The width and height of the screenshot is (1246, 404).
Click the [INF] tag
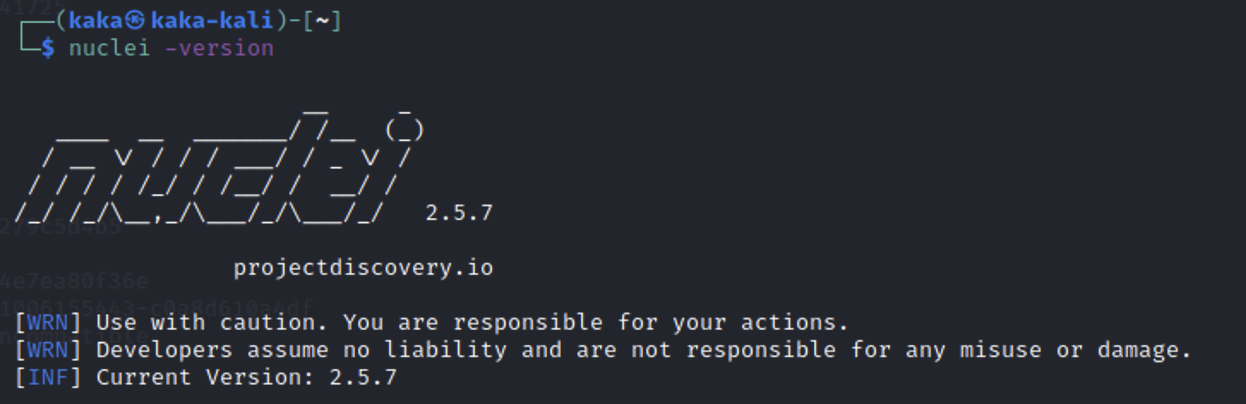pos(52,377)
